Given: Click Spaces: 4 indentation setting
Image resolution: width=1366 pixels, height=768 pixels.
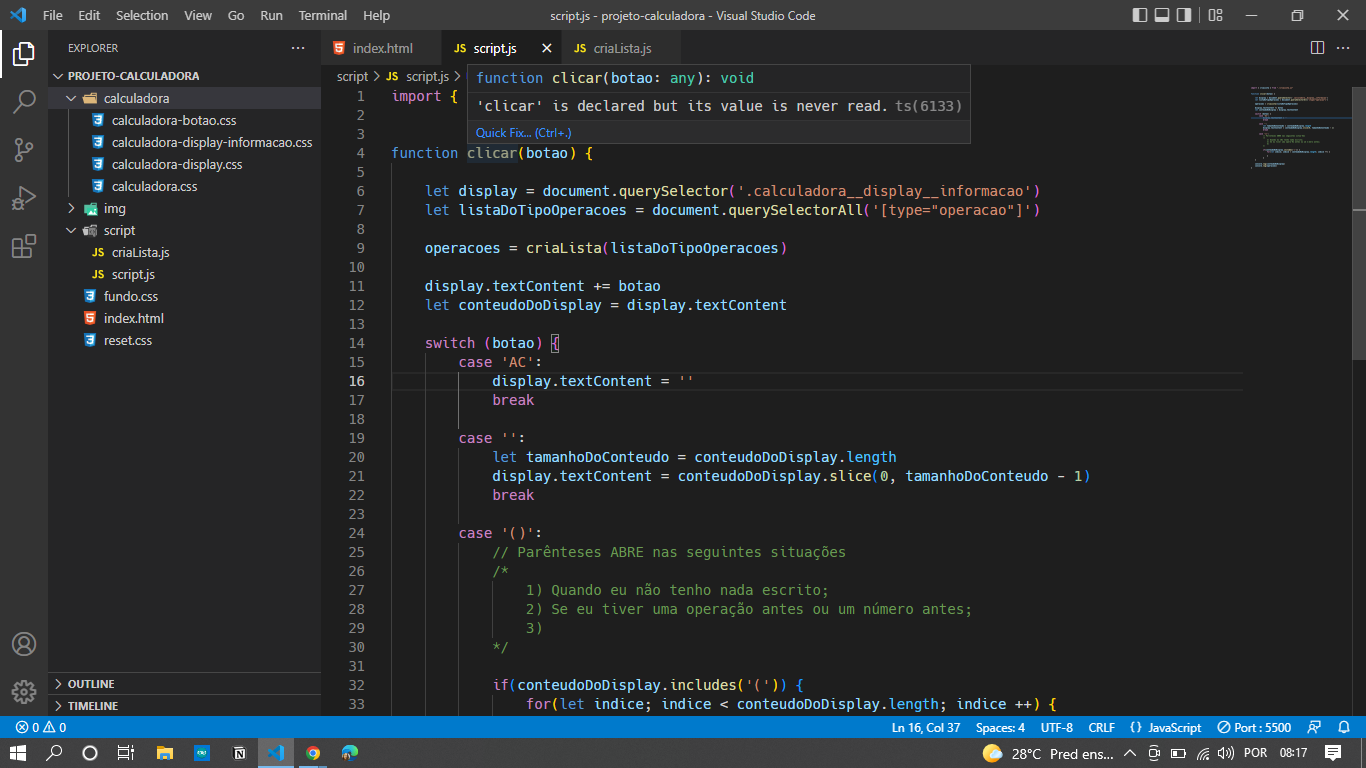Looking at the screenshot, I should click(1000, 727).
